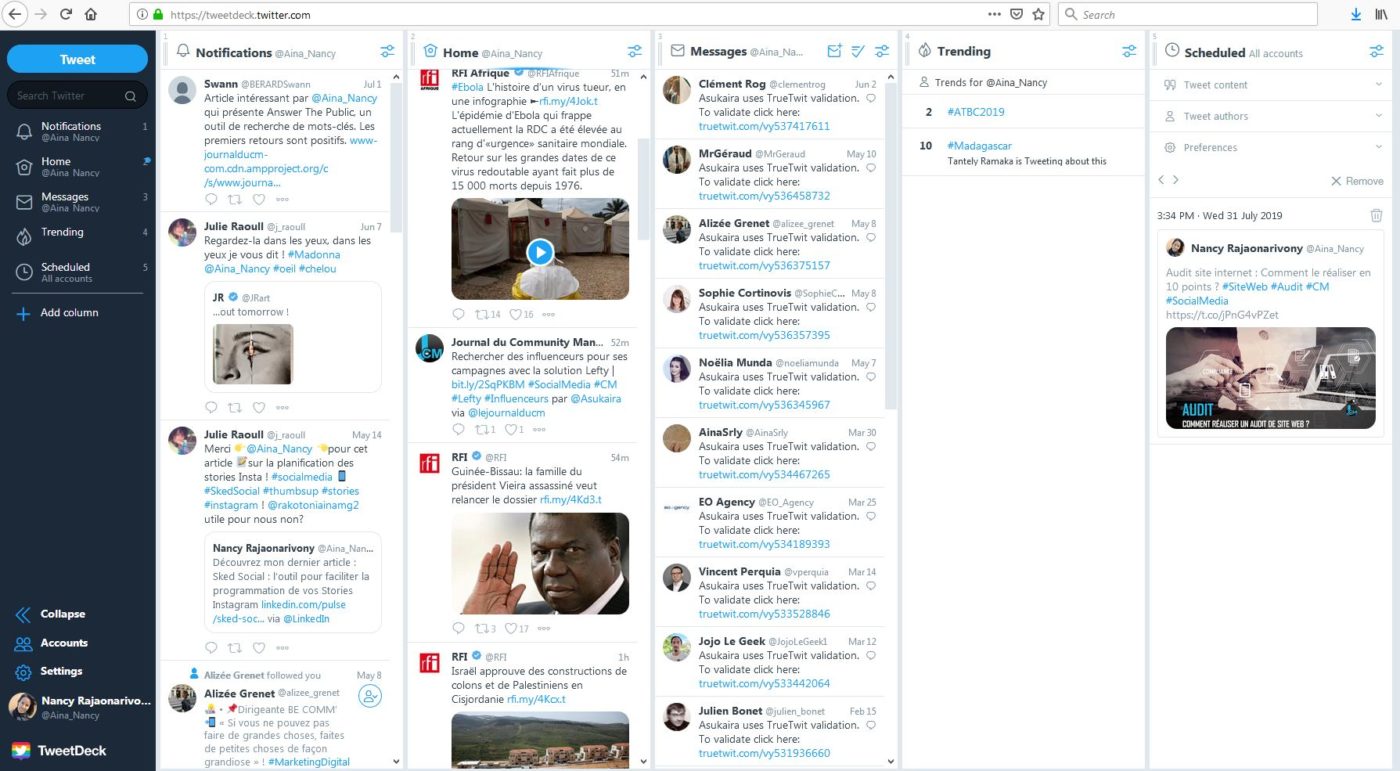Click the Add column plus icon
Image resolution: width=1400 pixels, height=771 pixels.
click(x=24, y=312)
